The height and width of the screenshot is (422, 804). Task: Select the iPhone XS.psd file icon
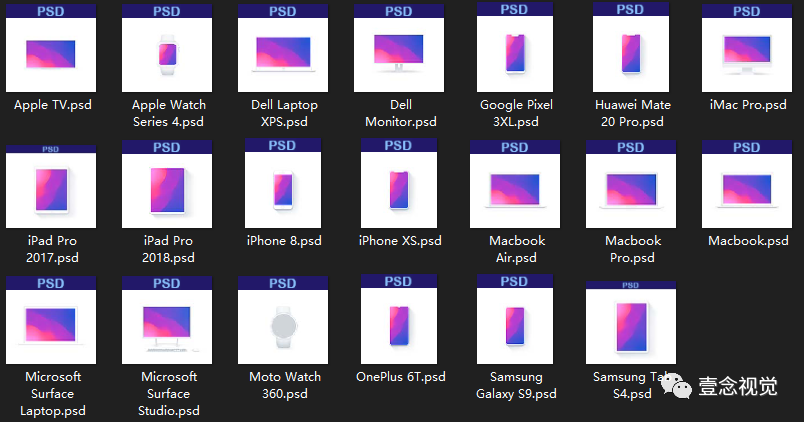(399, 183)
